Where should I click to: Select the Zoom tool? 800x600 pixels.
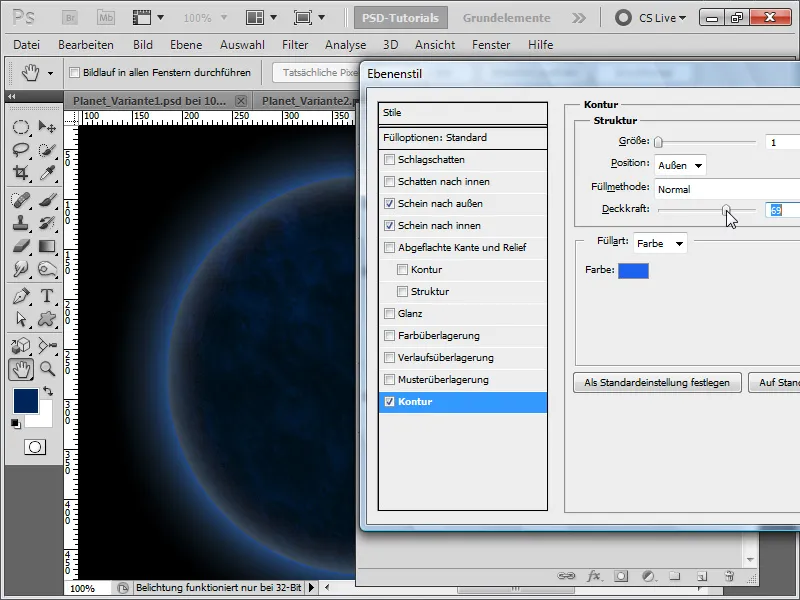click(x=47, y=368)
